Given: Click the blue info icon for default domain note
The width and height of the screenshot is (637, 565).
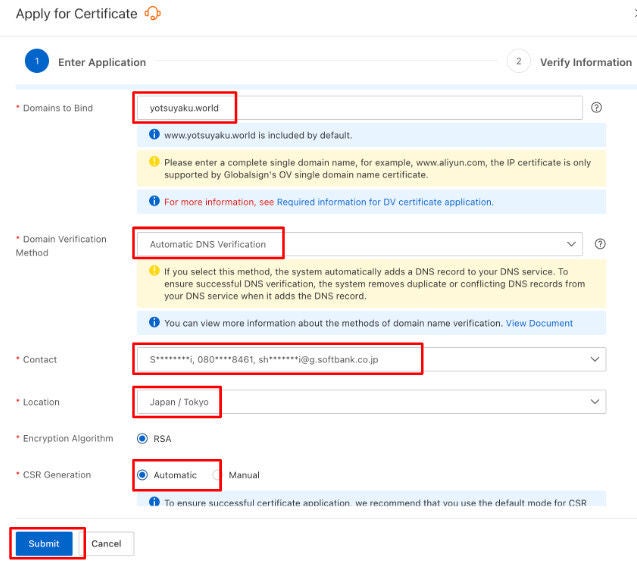Looking at the screenshot, I should coord(154,134).
